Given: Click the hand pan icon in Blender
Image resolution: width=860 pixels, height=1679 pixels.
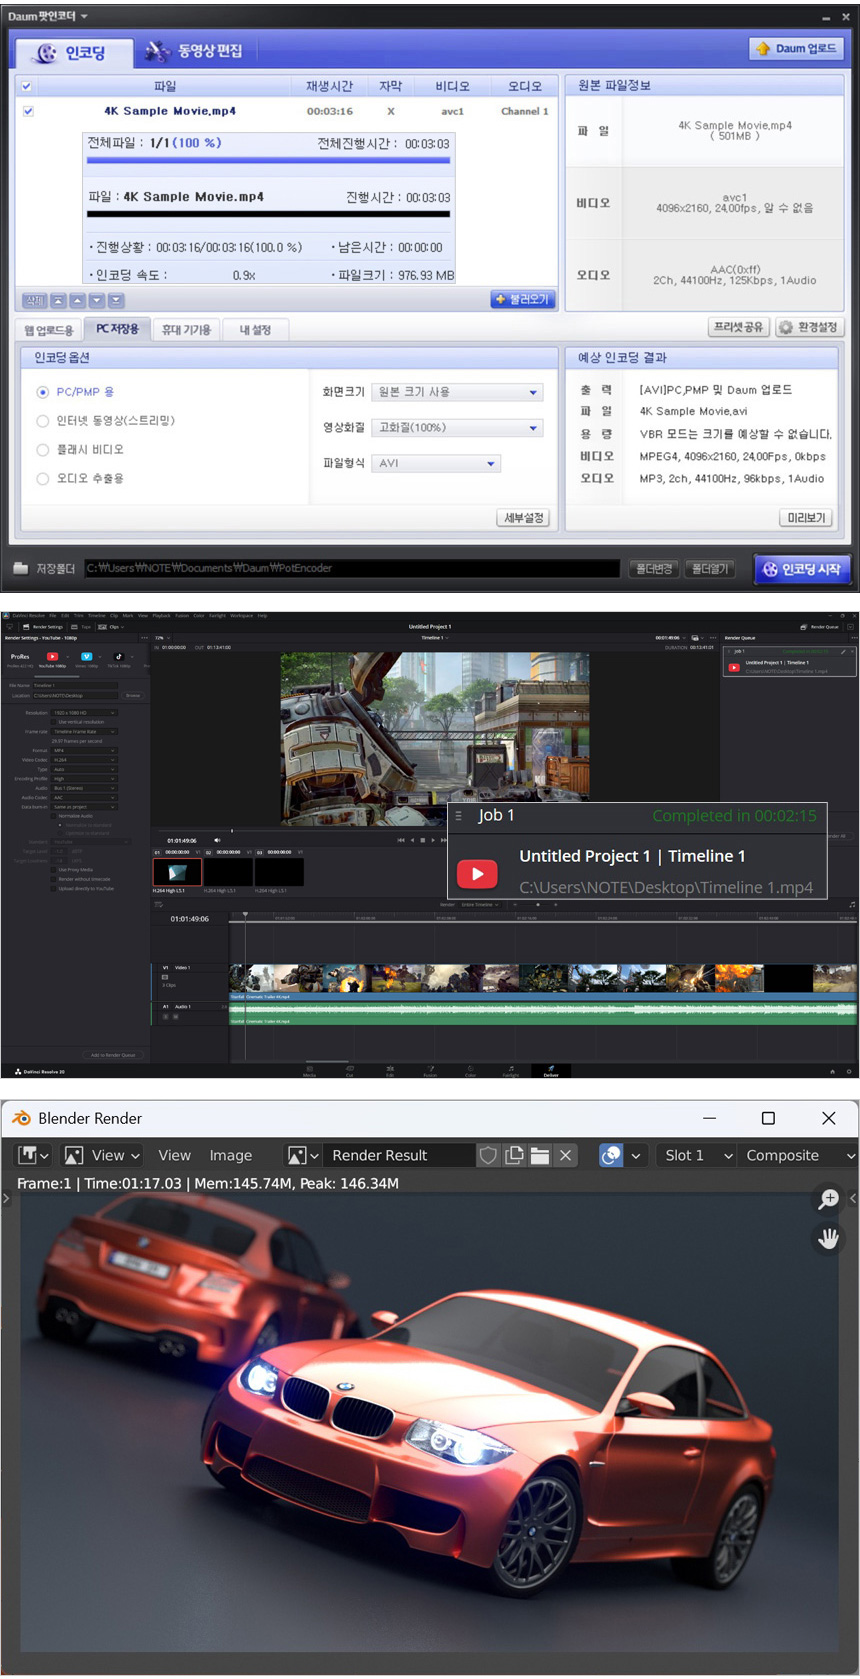Looking at the screenshot, I should [828, 1239].
